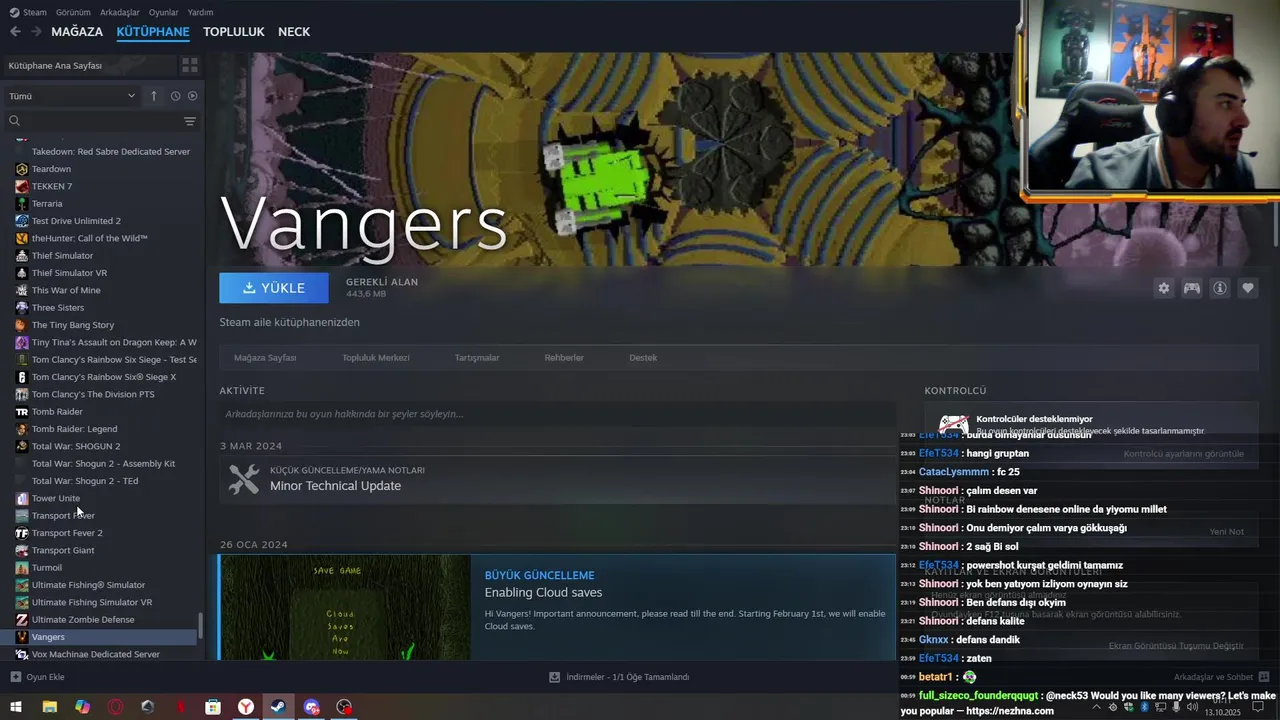The height and width of the screenshot is (720, 1280).
Task: Open the downloads status icon
Action: (554, 677)
